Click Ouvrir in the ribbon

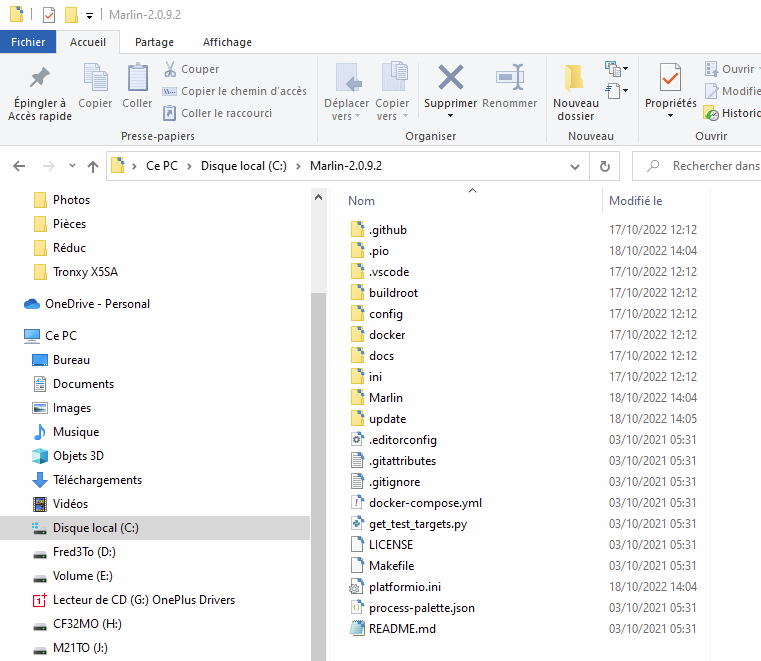click(730, 69)
